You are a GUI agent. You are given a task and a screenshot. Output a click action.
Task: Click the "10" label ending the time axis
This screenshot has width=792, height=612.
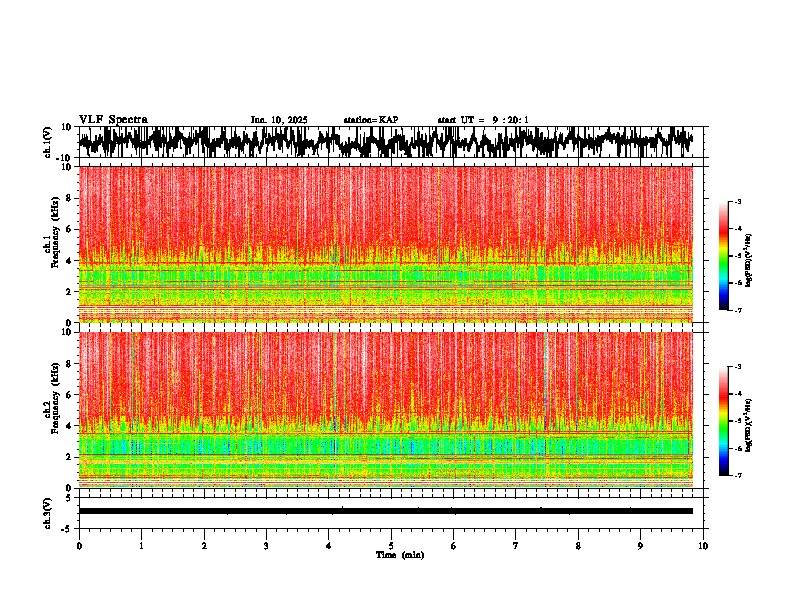click(x=703, y=546)
